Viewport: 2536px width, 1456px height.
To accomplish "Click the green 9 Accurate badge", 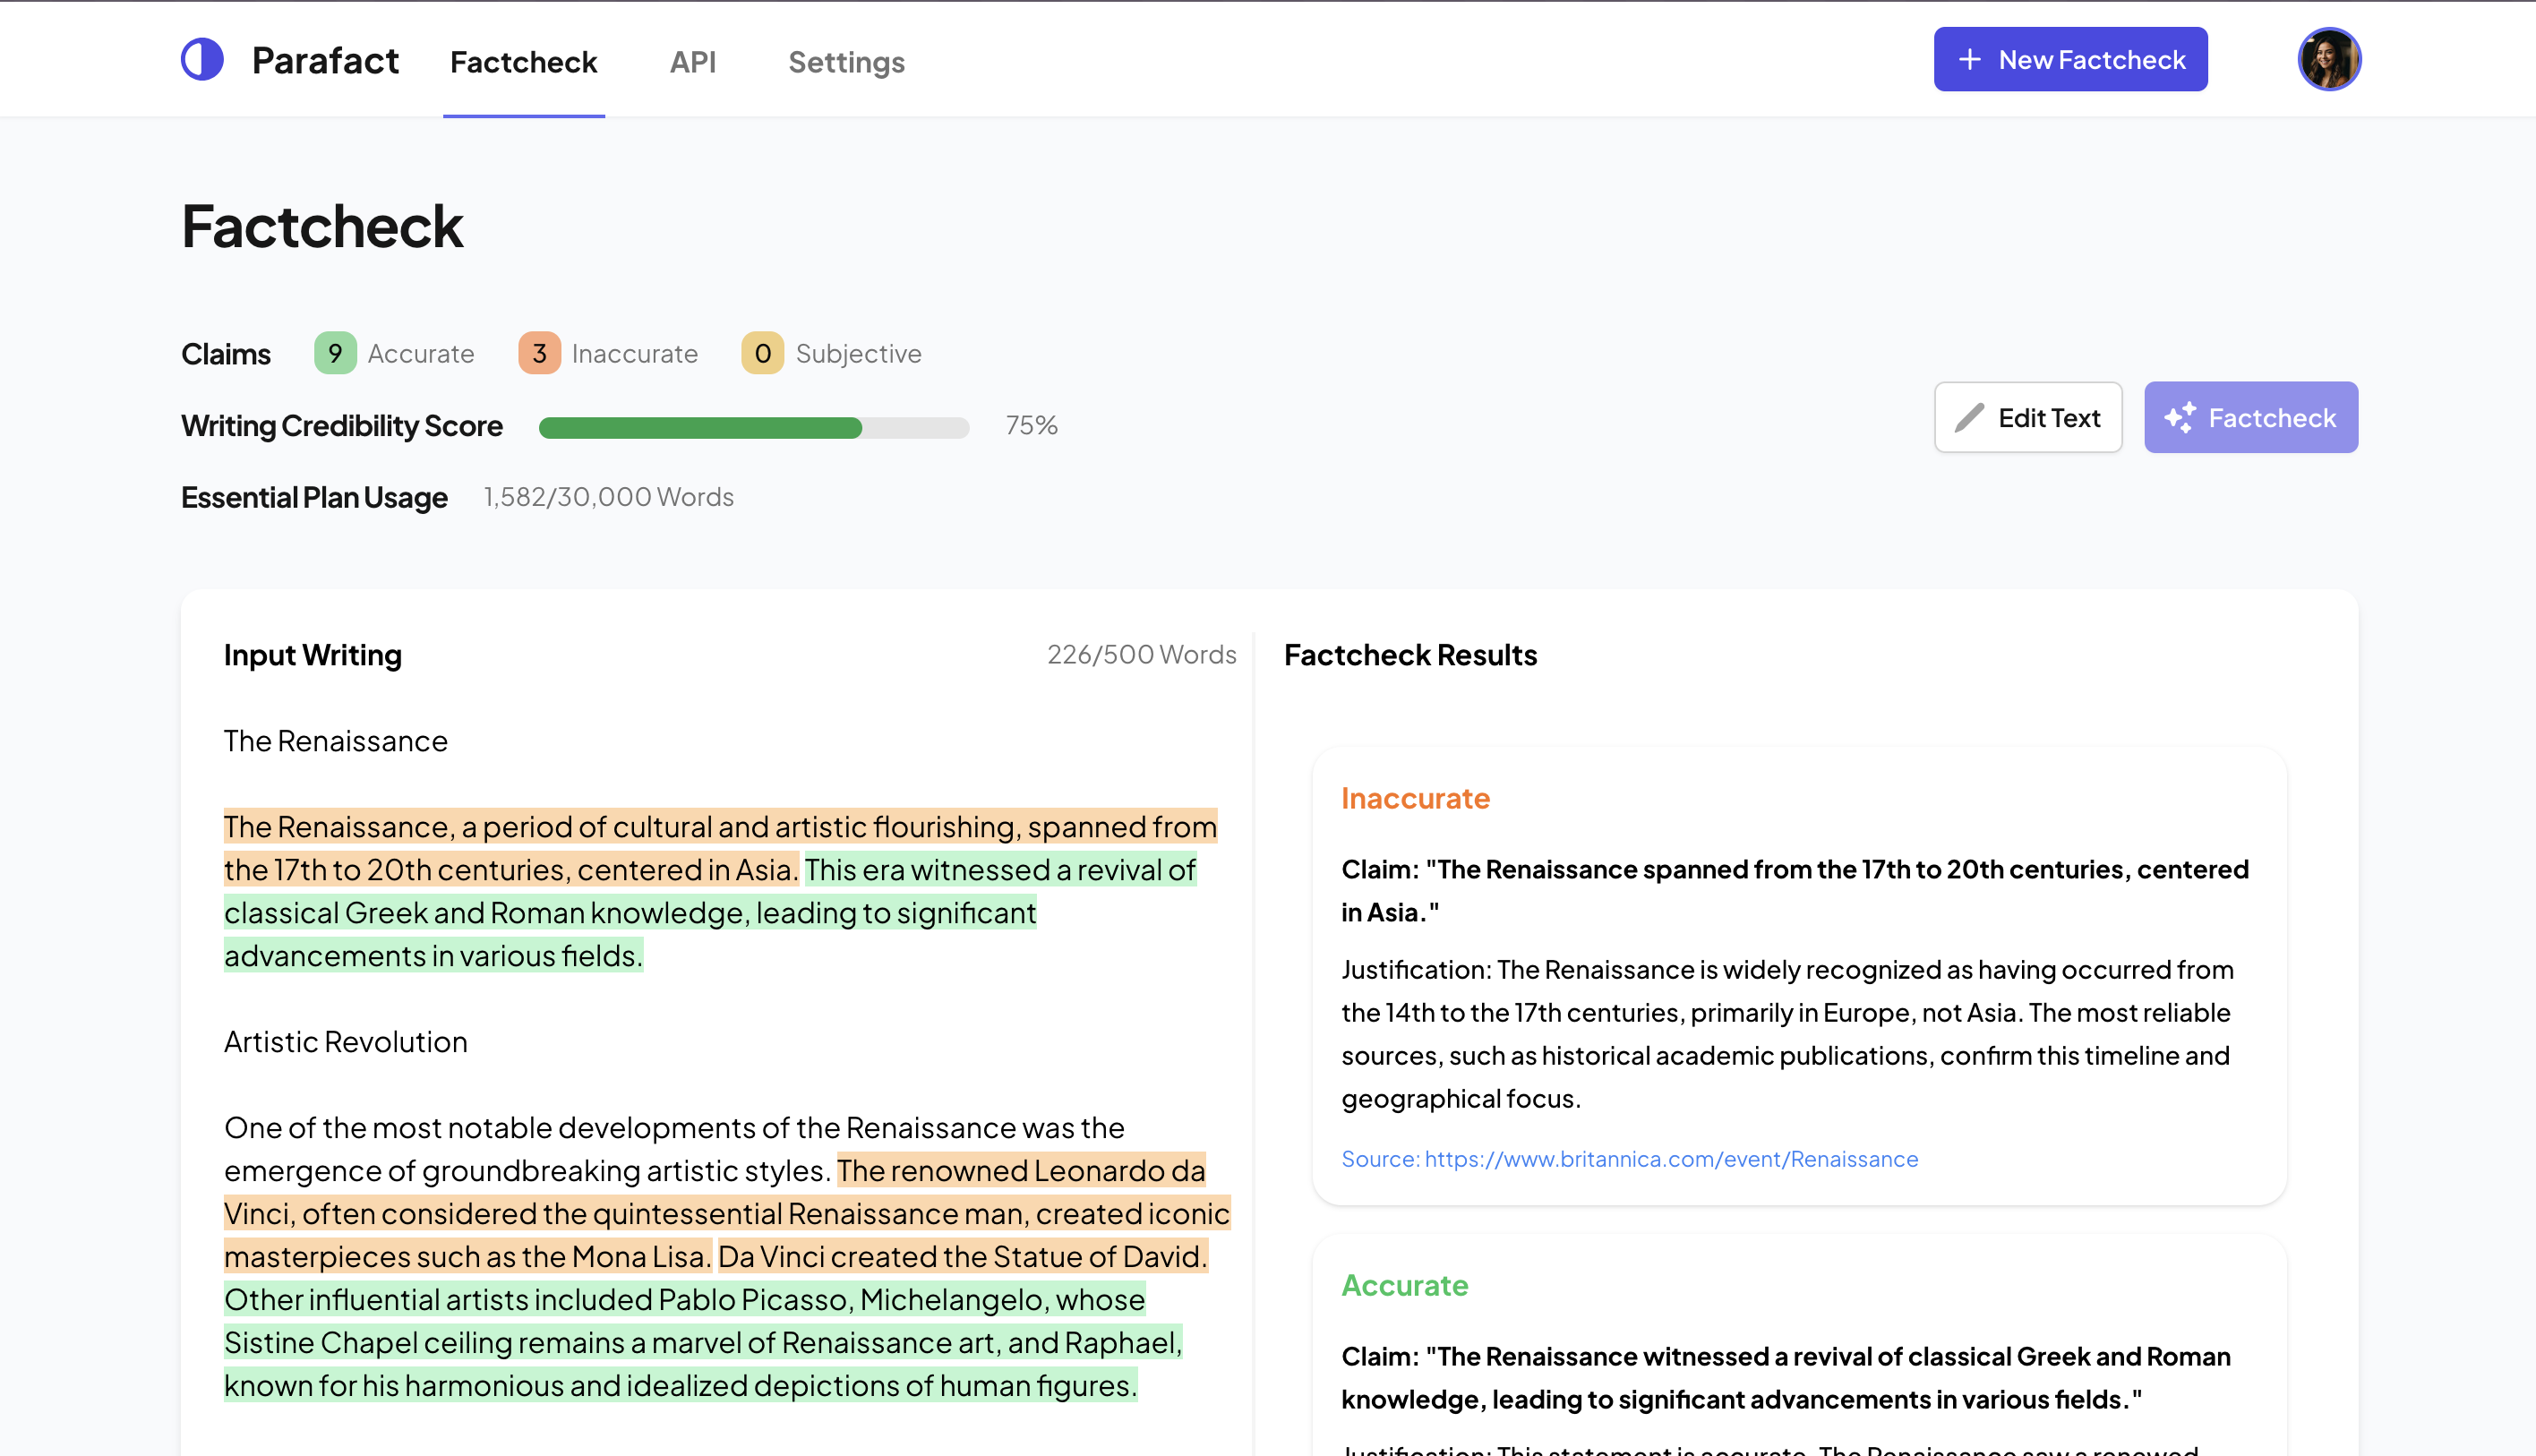I will click(x=335, y=353).
